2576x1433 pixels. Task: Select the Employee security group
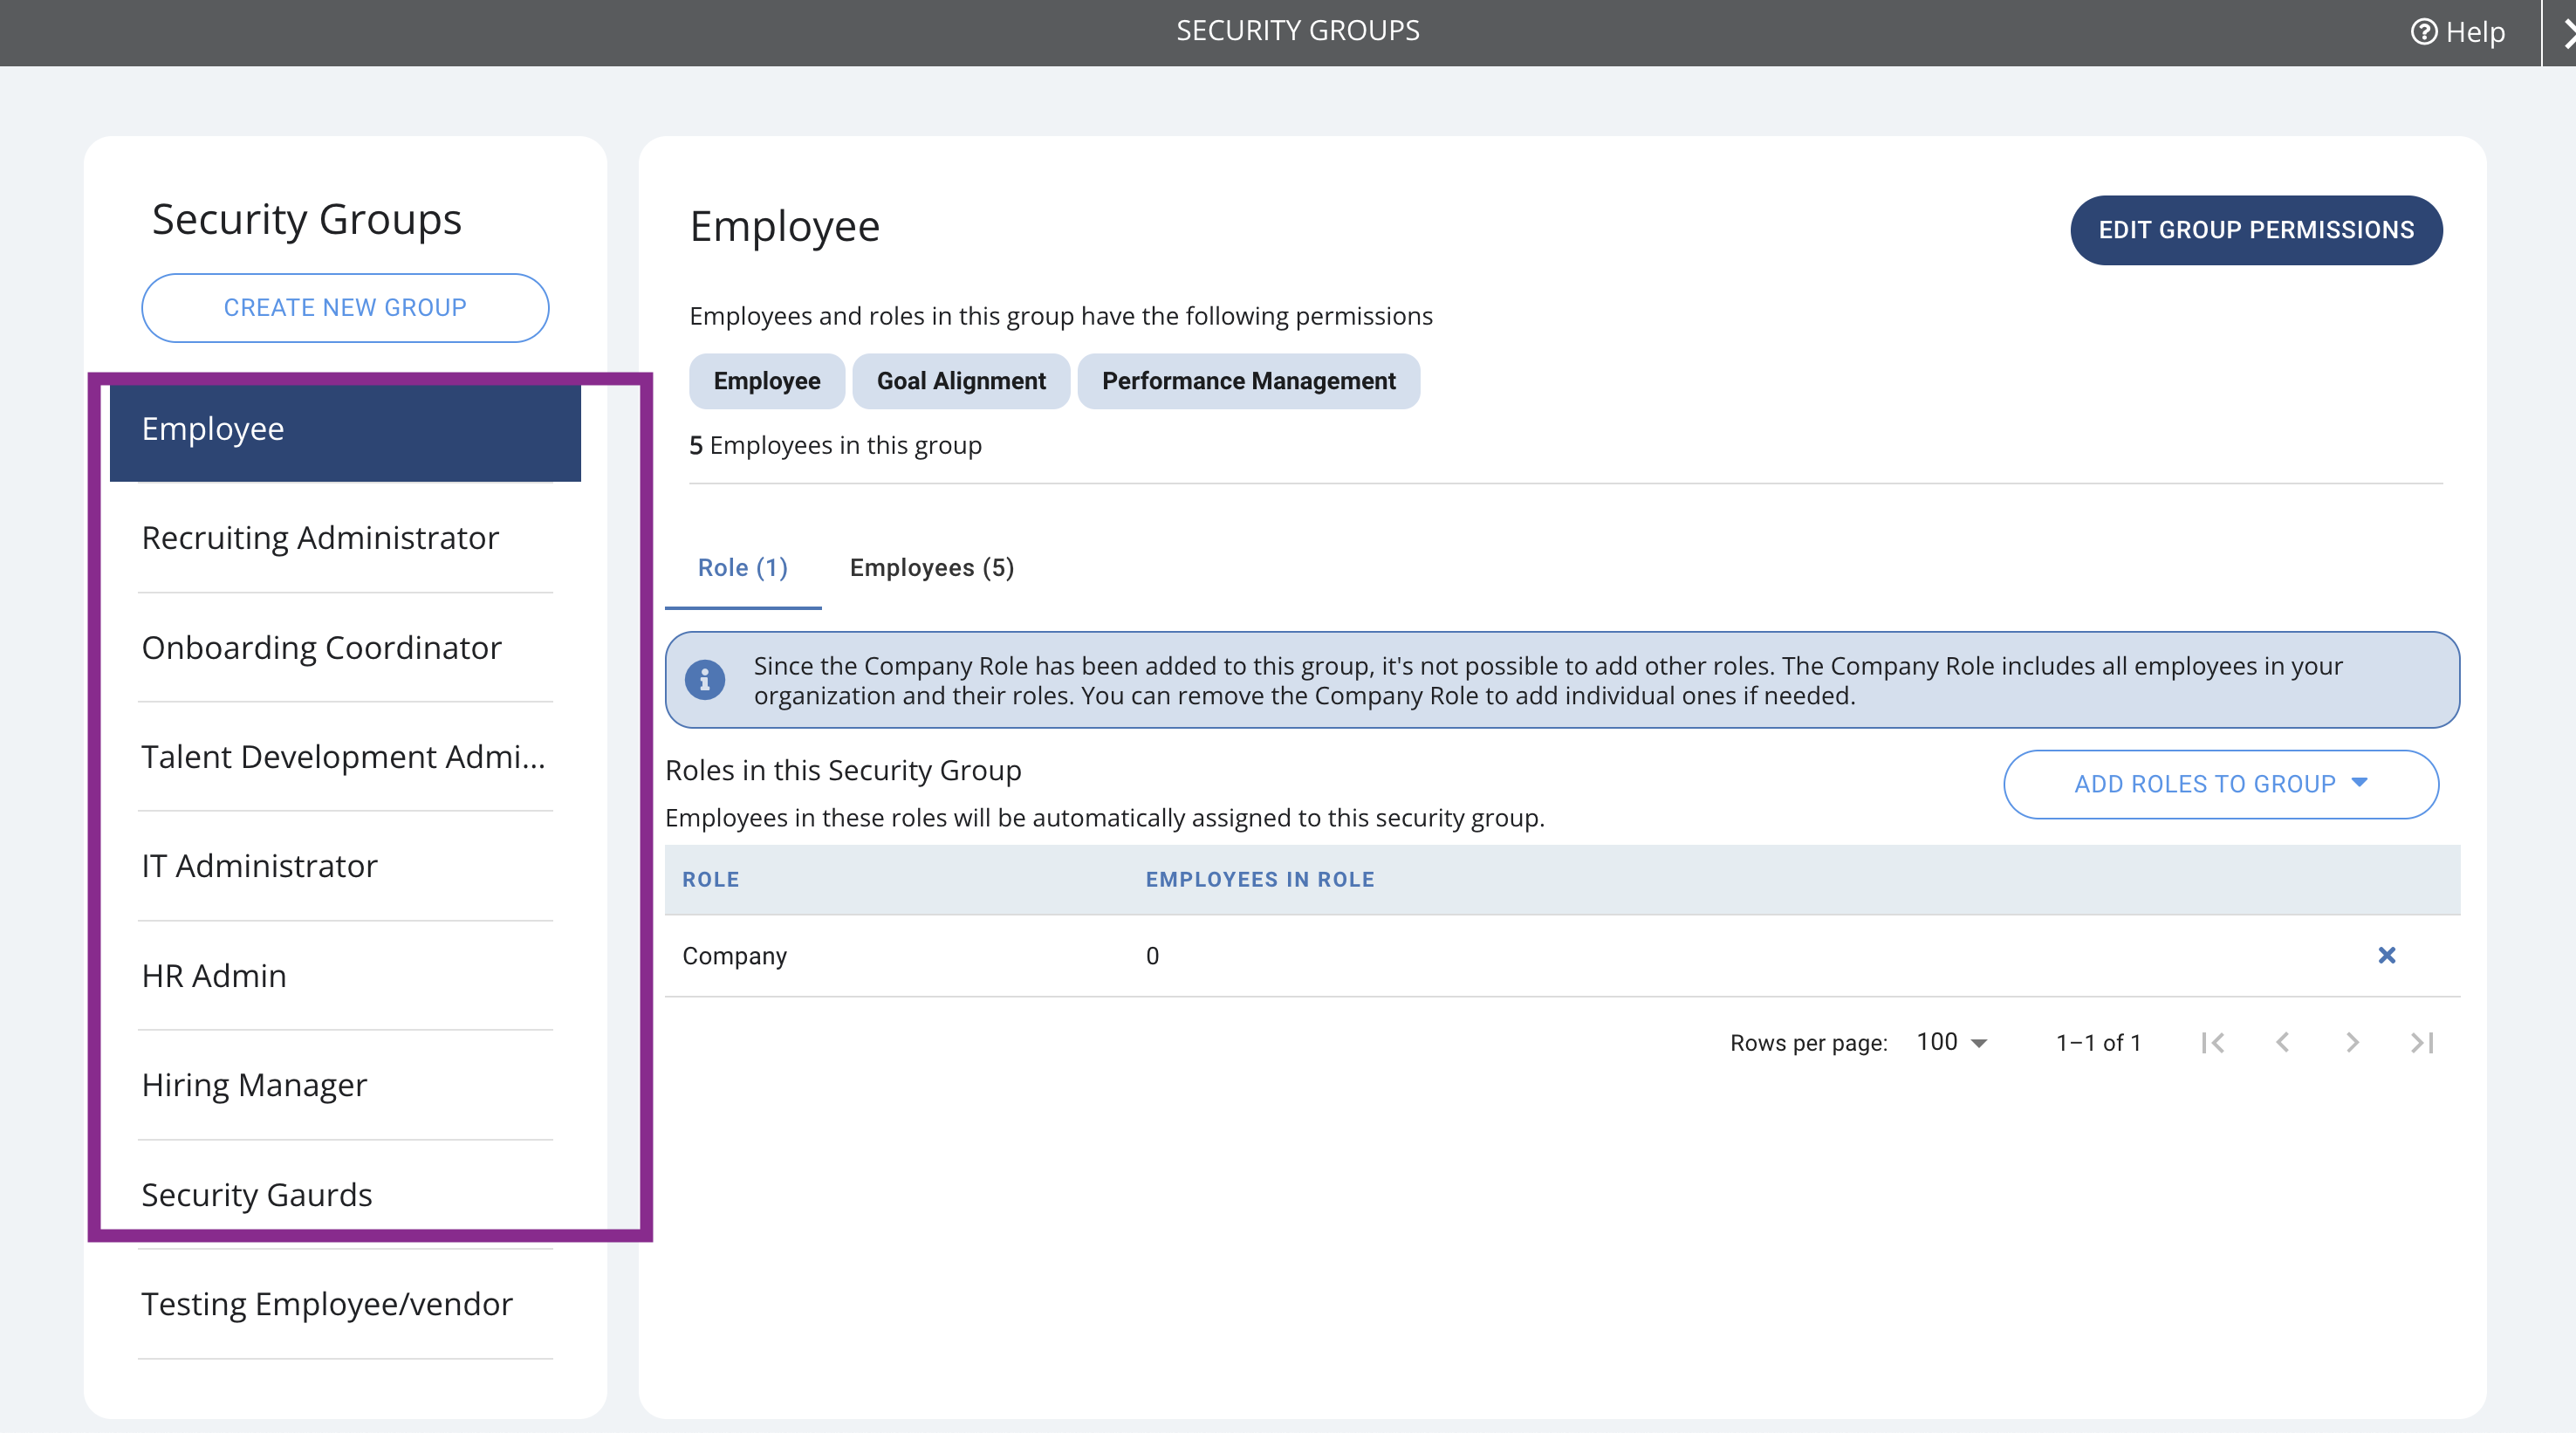point(345,430)
